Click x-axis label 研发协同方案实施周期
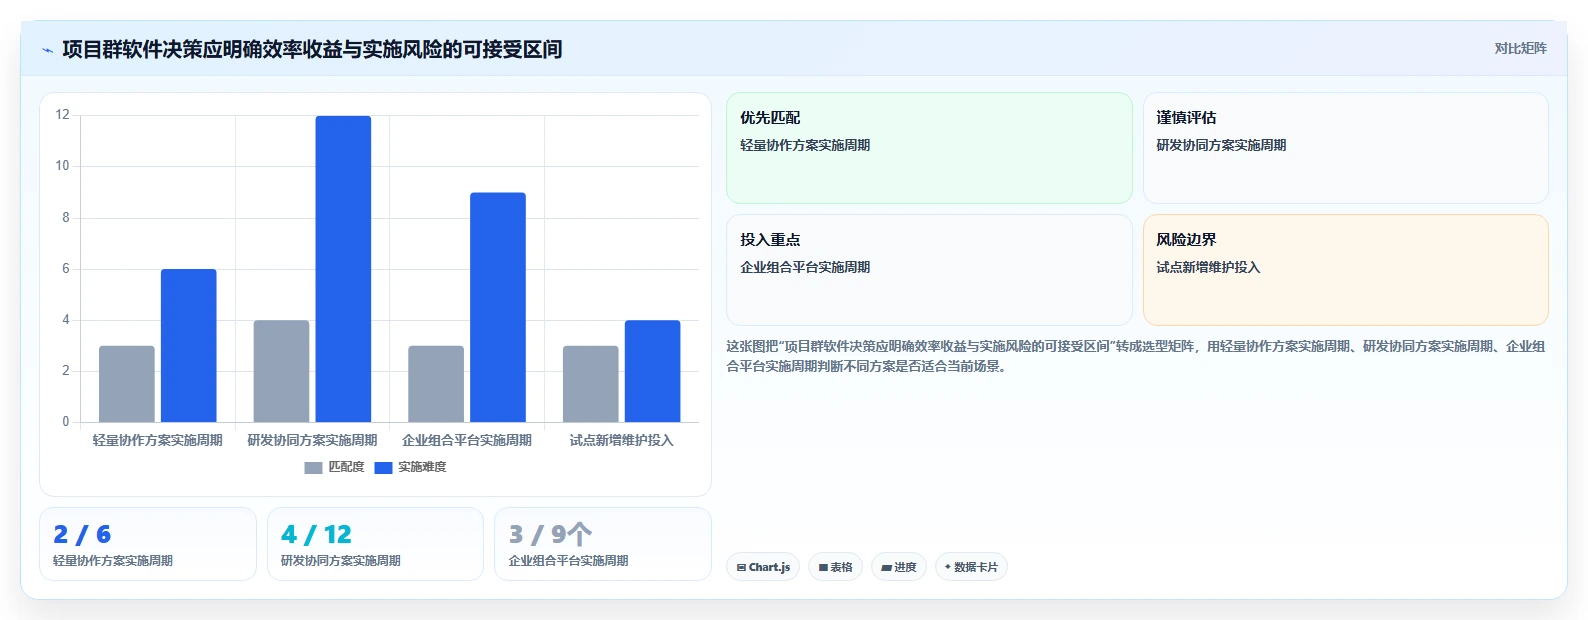The width and height of the screenshot is (1588, 620). click(312, 440)
